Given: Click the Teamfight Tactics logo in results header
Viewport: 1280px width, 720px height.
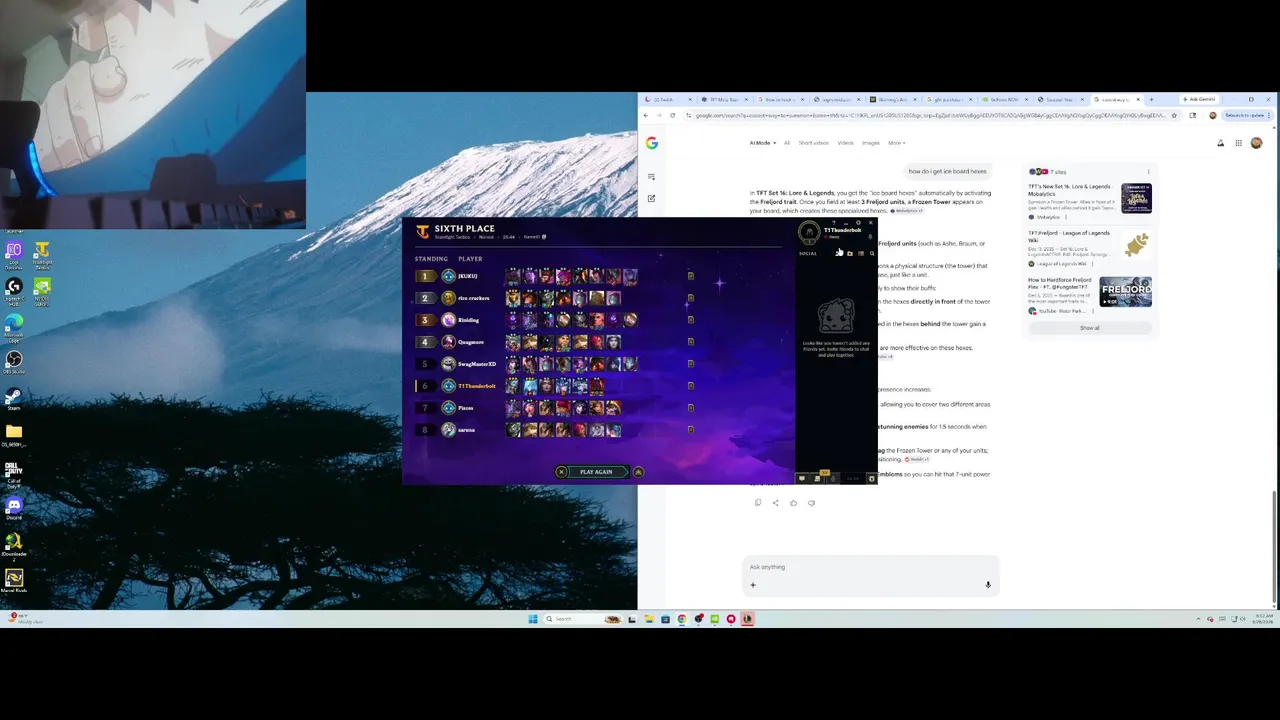Looking at the screenshot, I should coord(422,232).
